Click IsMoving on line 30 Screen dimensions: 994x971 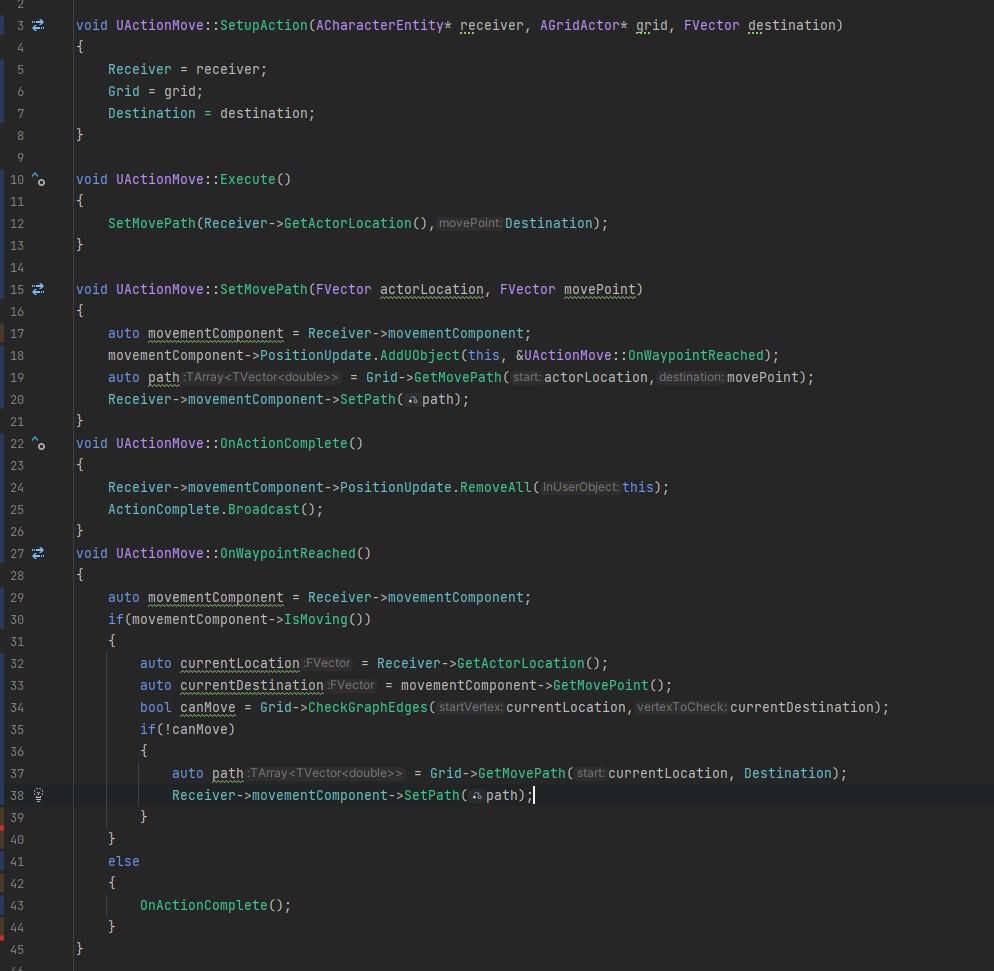316,619
